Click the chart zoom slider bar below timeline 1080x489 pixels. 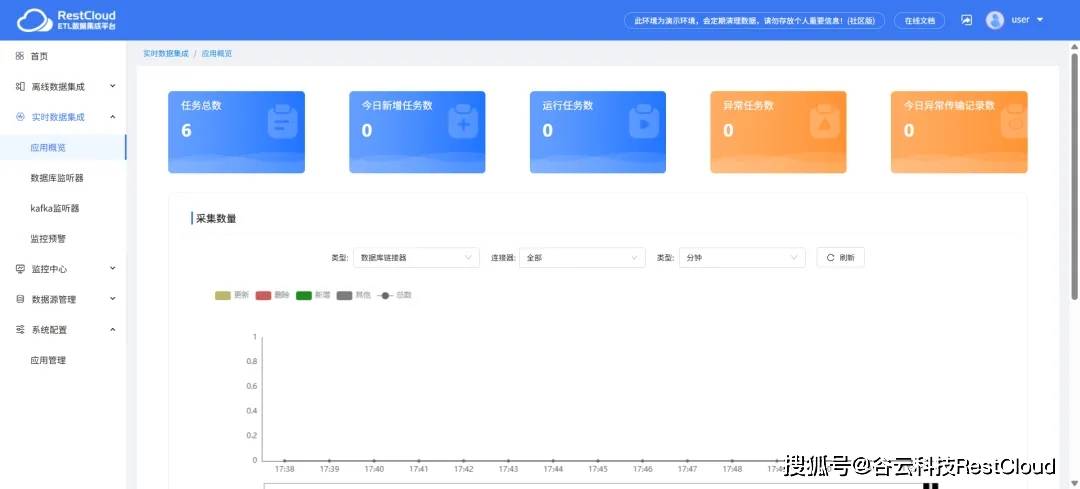[596, 486]
